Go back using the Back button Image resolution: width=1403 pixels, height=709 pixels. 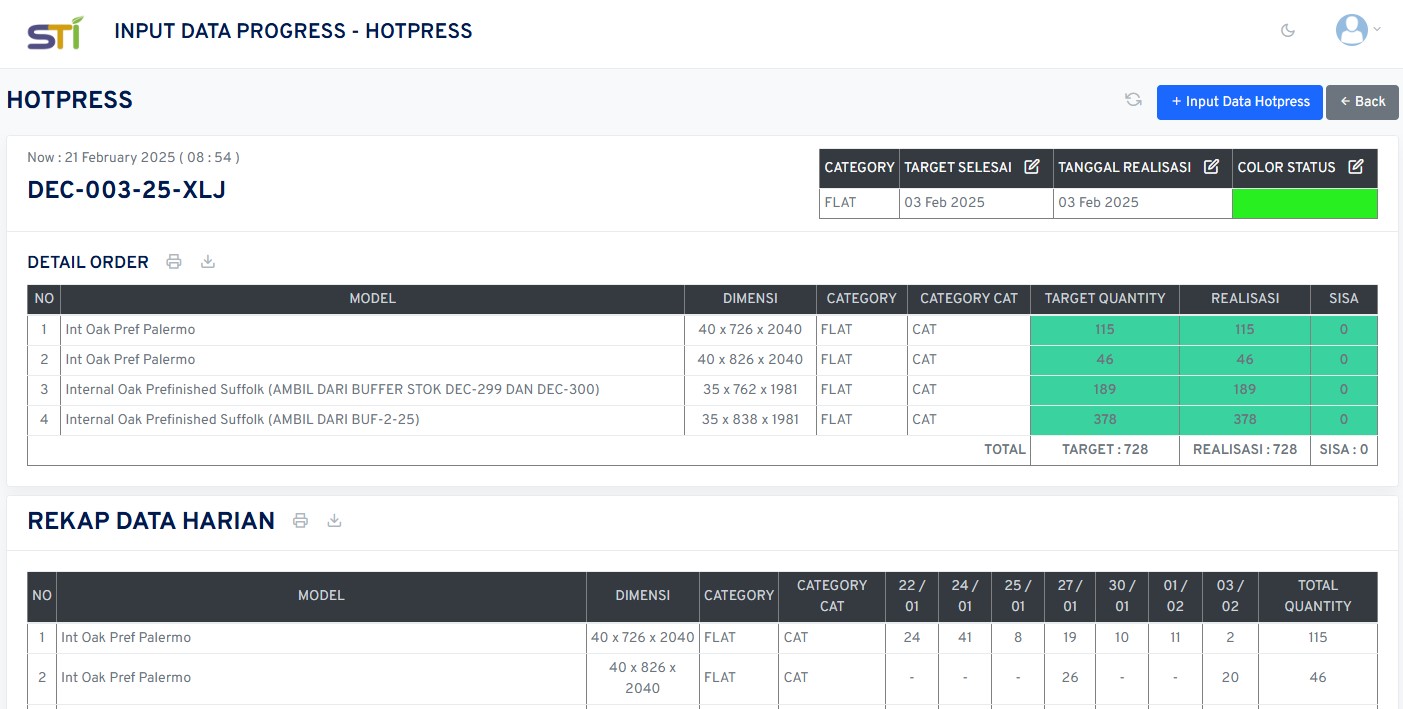tap(1362, 102)
